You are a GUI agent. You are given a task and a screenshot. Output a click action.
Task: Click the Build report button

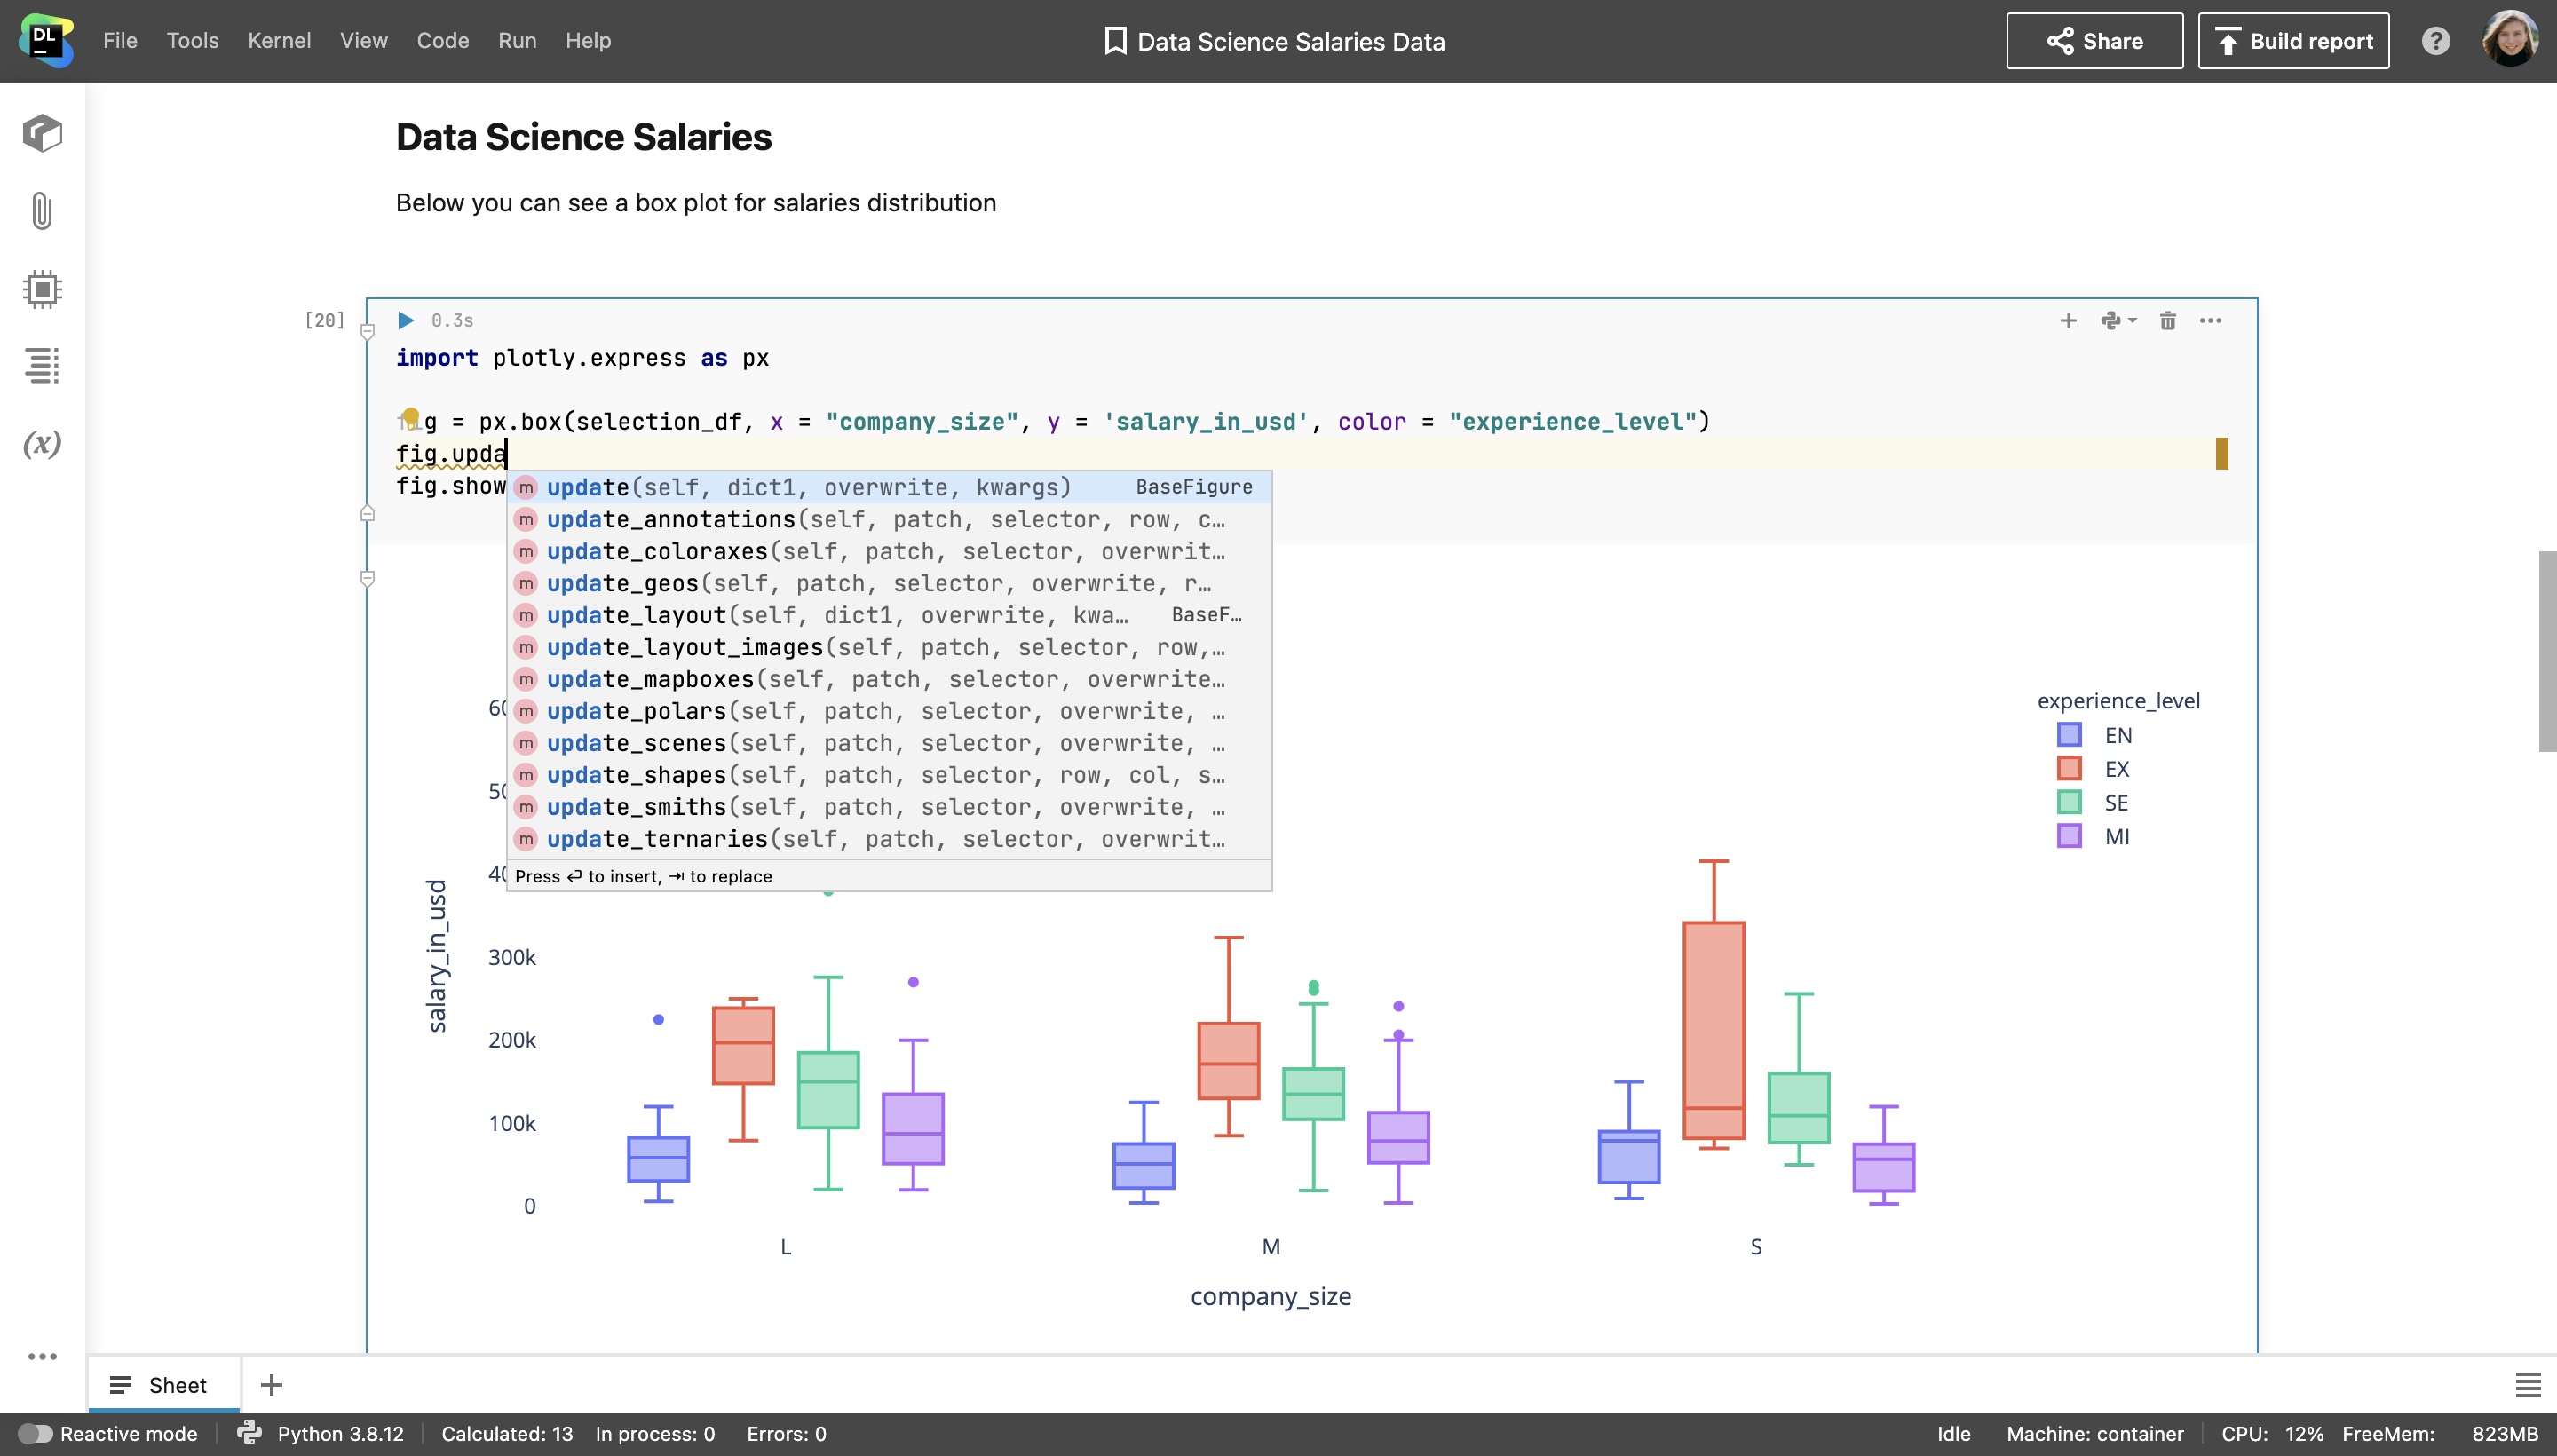2295,41
